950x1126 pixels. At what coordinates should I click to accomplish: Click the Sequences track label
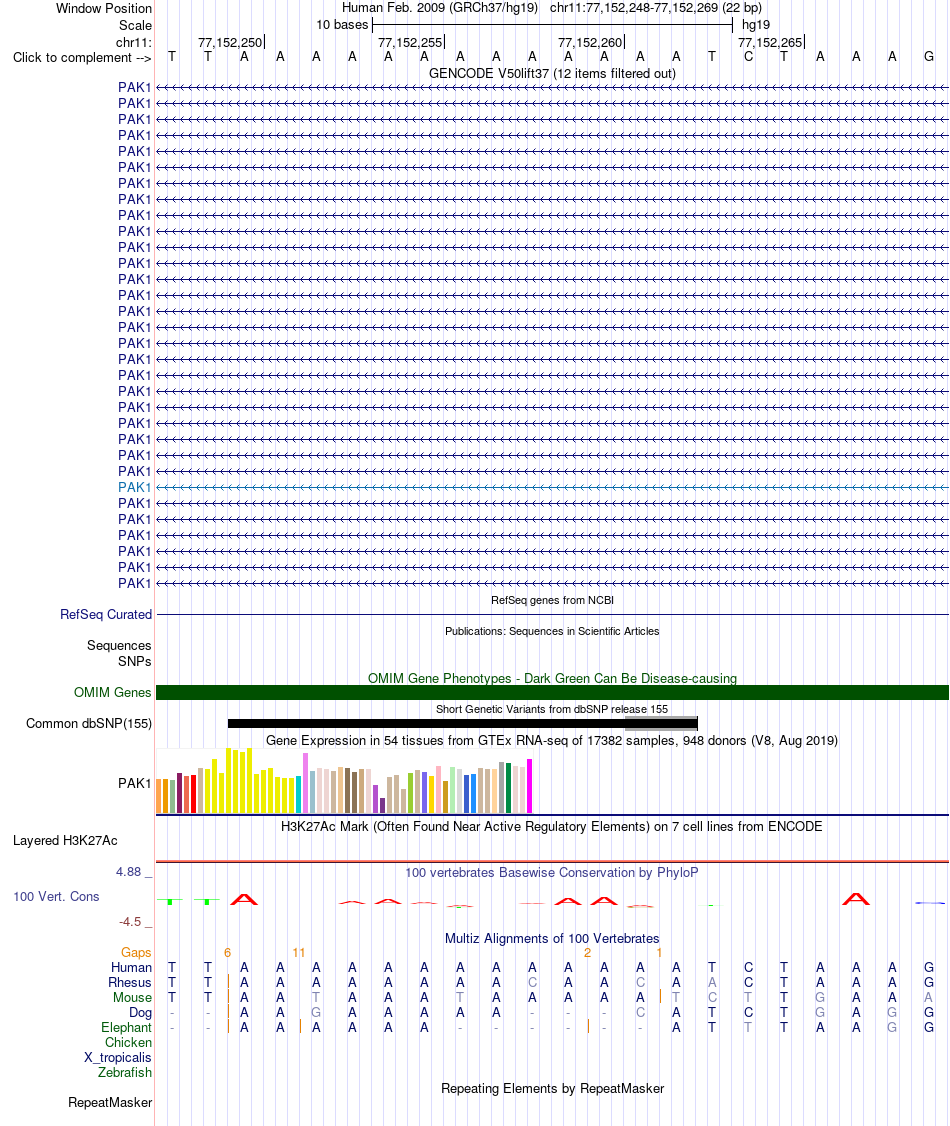(119, 646)
